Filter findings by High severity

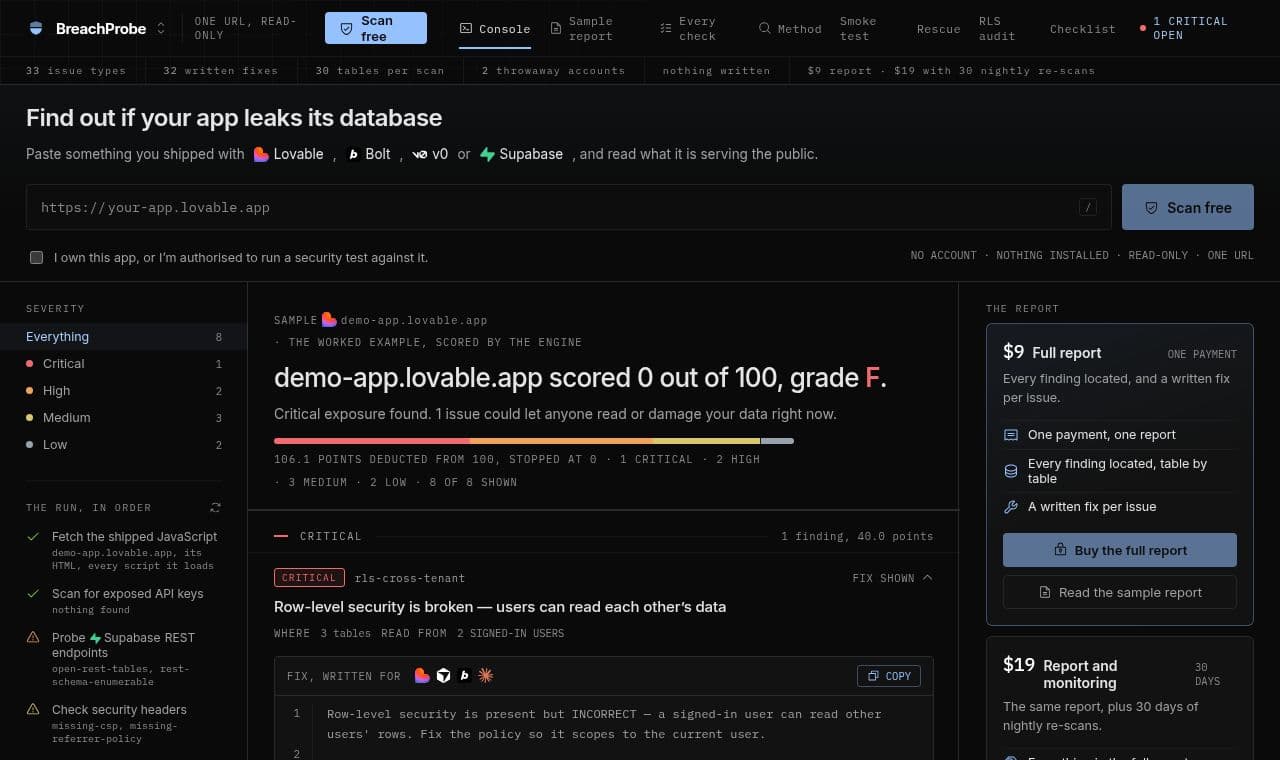pyautogui.click(x=123, y=391)
